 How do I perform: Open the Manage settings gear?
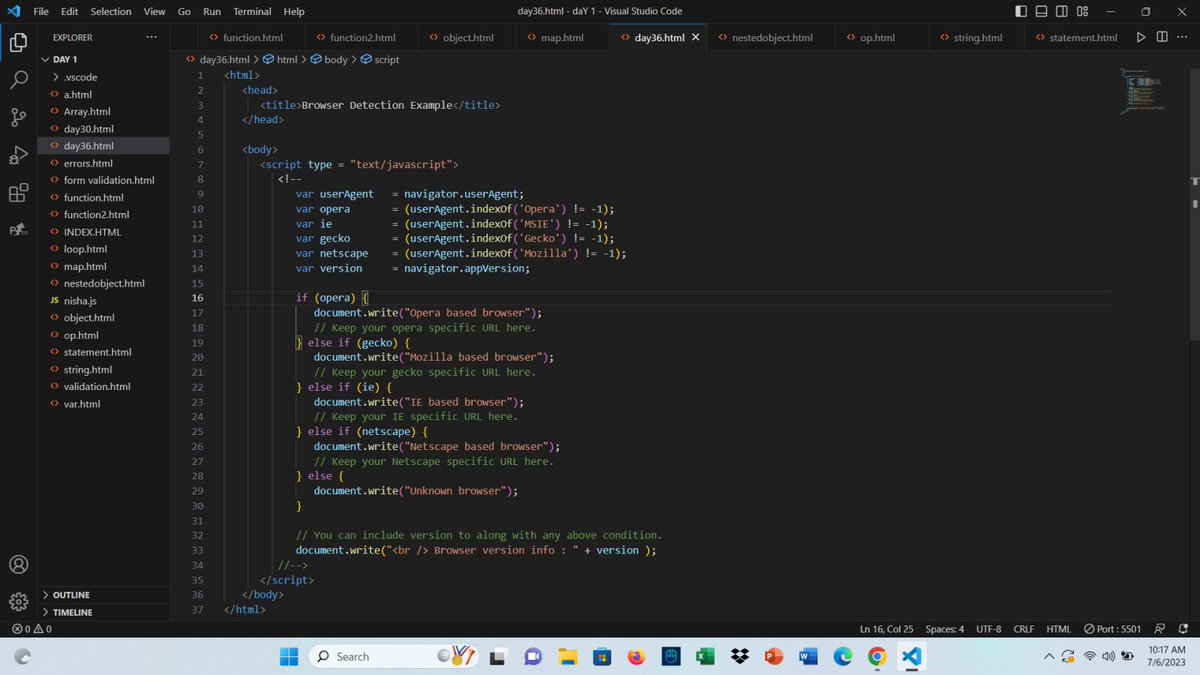[x=18, y=601]
